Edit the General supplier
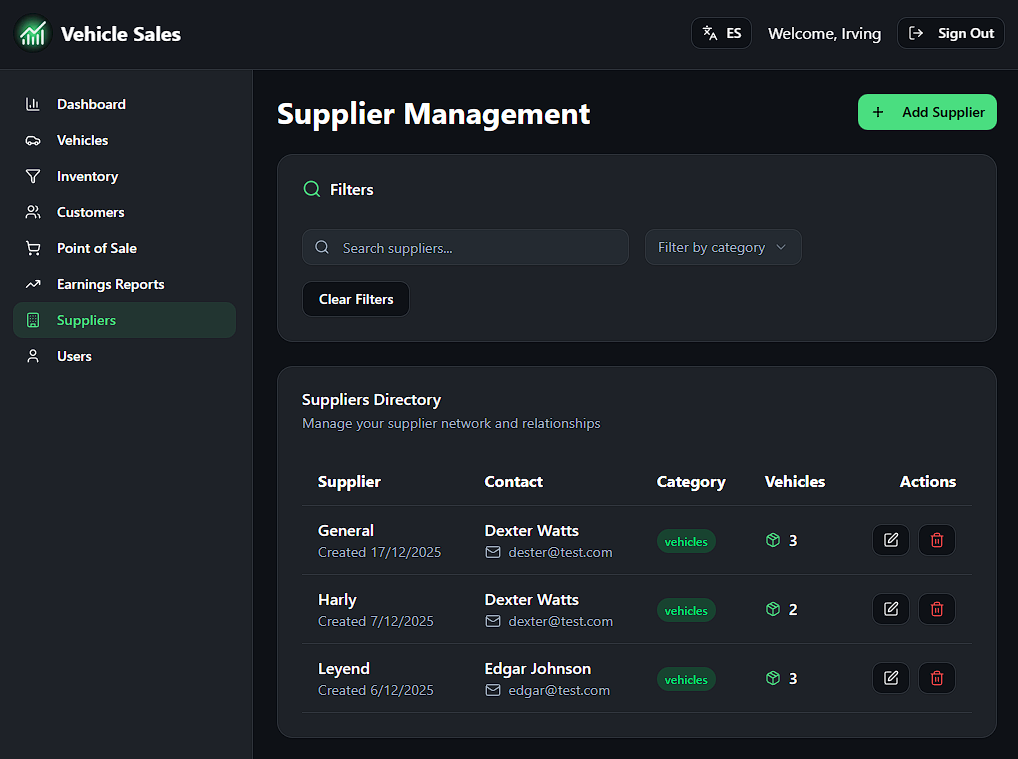 pyautogui.click(x=891, y=540)
